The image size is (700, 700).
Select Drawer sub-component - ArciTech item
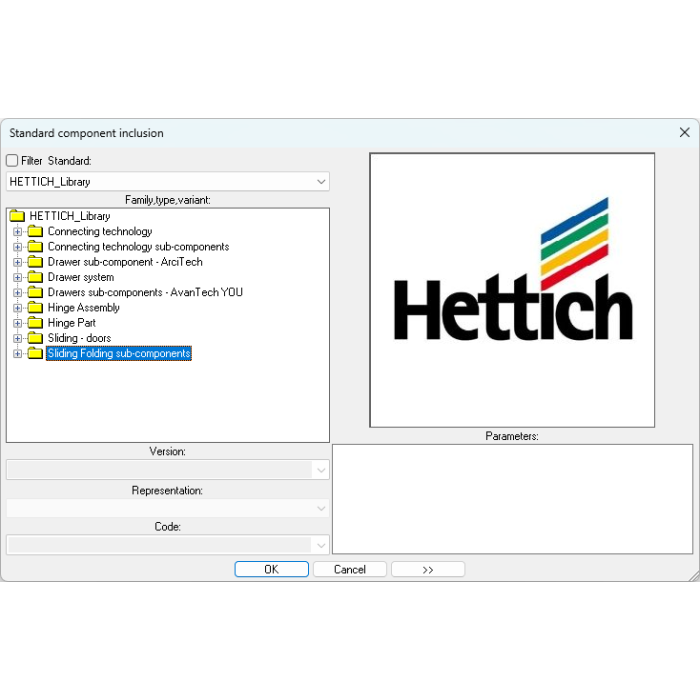point(125,262)
